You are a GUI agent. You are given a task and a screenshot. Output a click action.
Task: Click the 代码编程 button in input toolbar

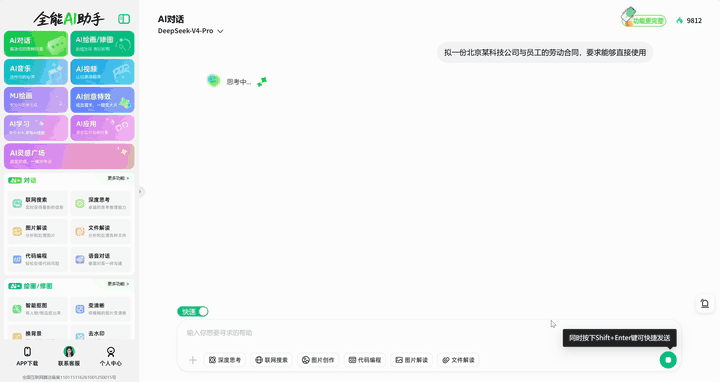365,360
